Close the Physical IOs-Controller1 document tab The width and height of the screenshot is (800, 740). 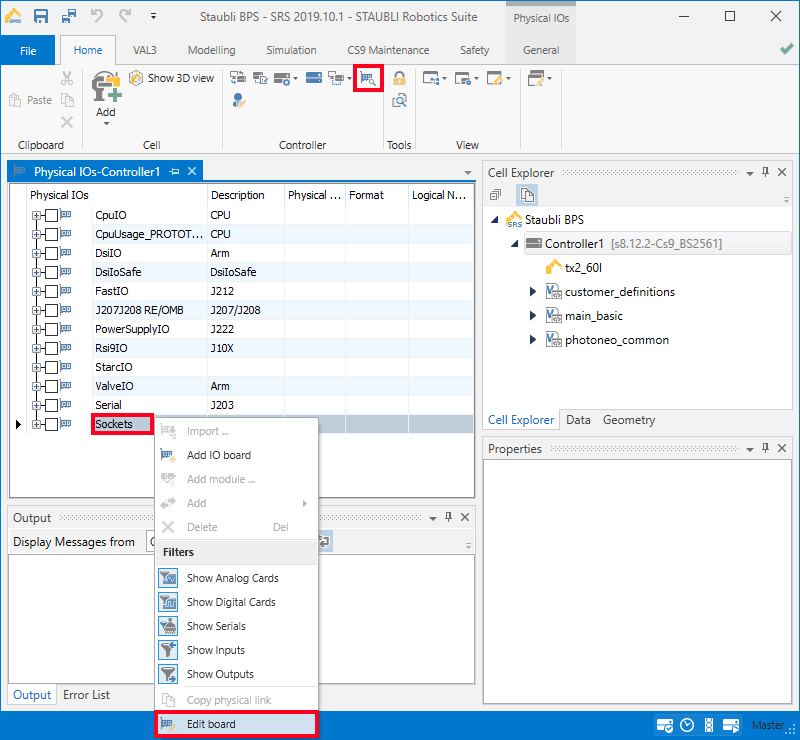coord(192,171)
